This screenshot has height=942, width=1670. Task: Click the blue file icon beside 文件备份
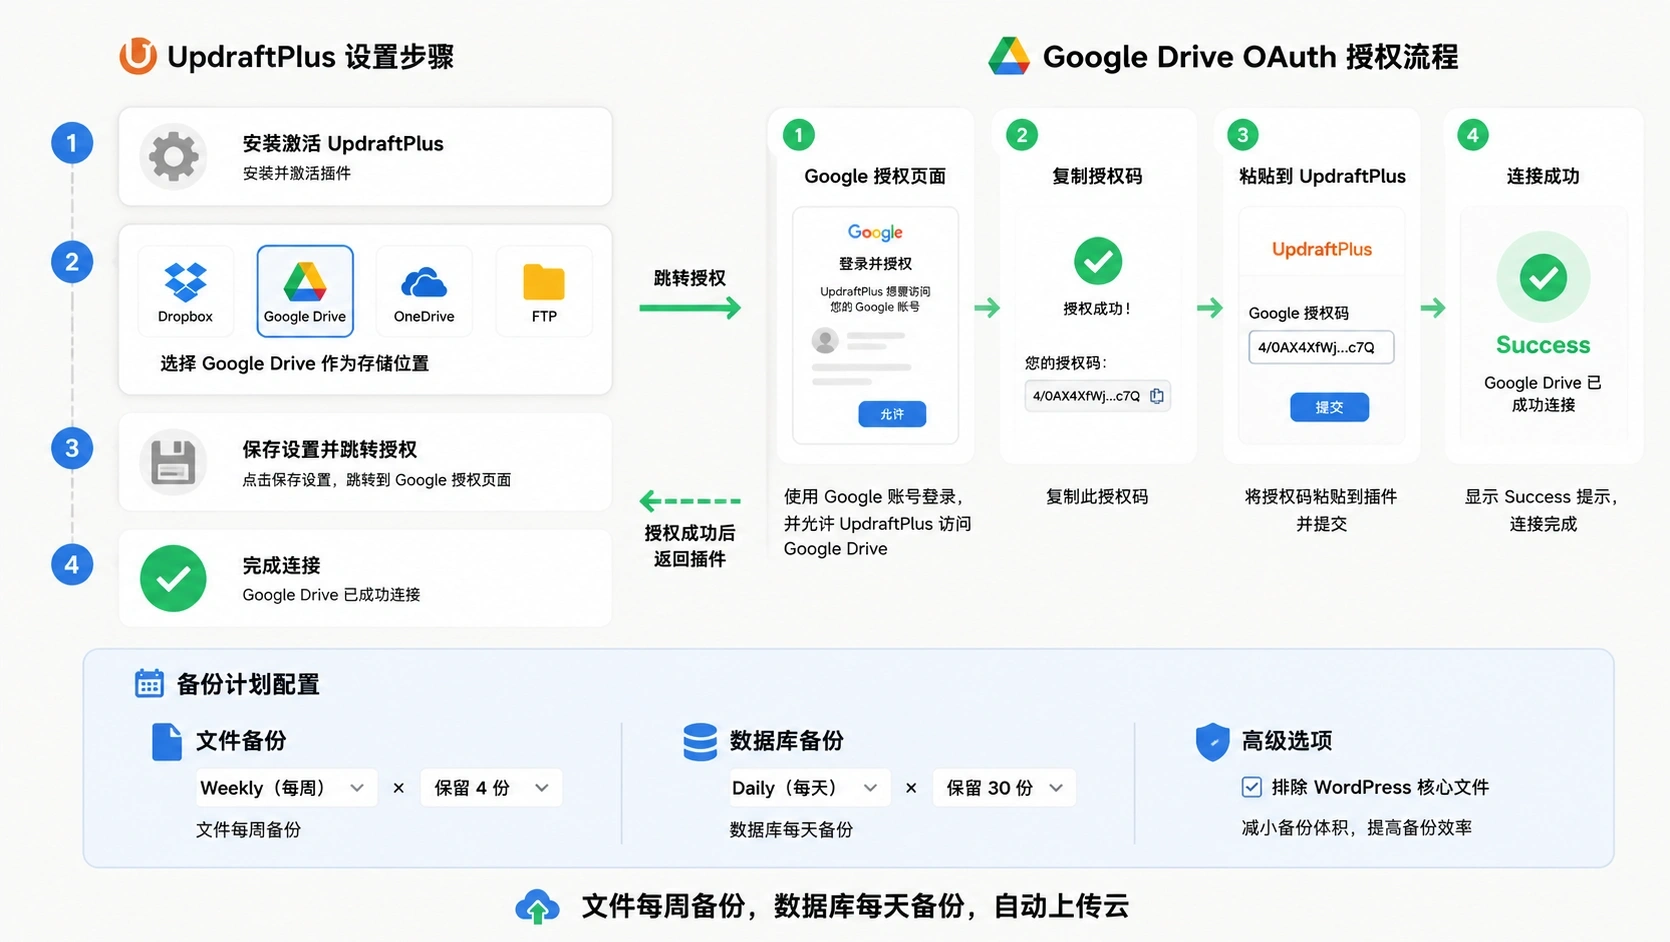pos(167,741)
